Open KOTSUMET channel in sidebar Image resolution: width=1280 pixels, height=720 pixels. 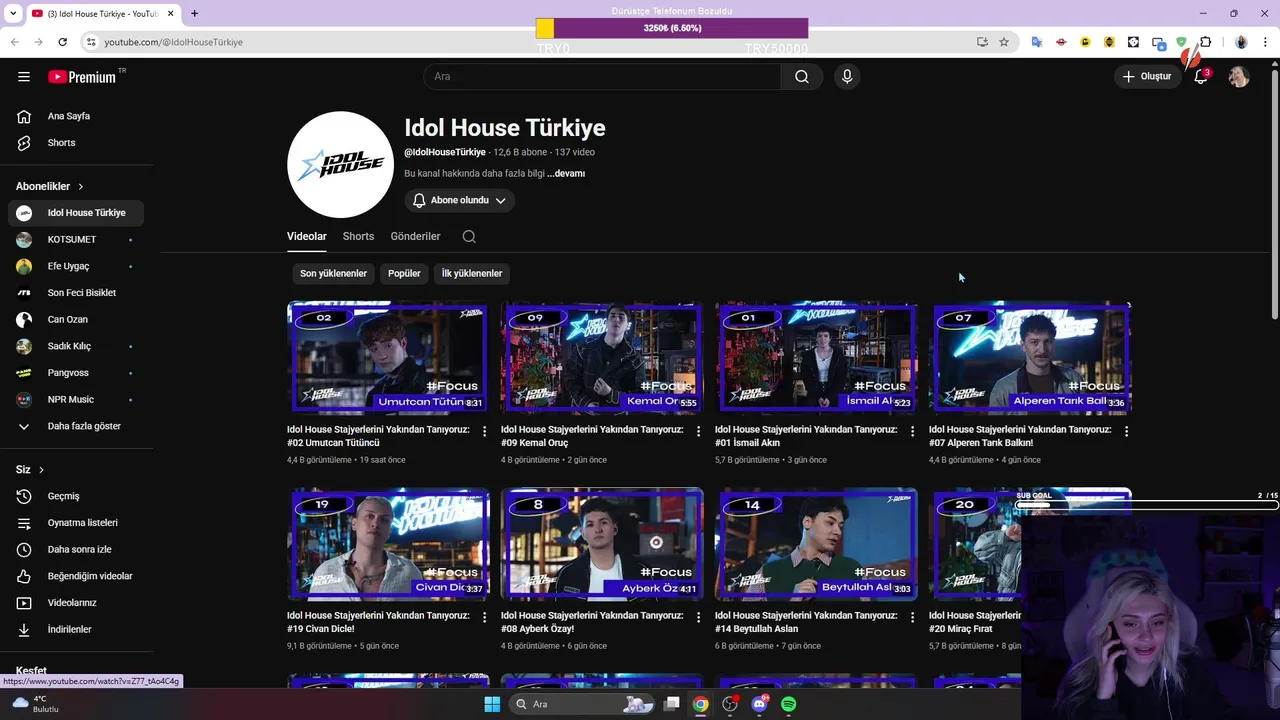75,240
